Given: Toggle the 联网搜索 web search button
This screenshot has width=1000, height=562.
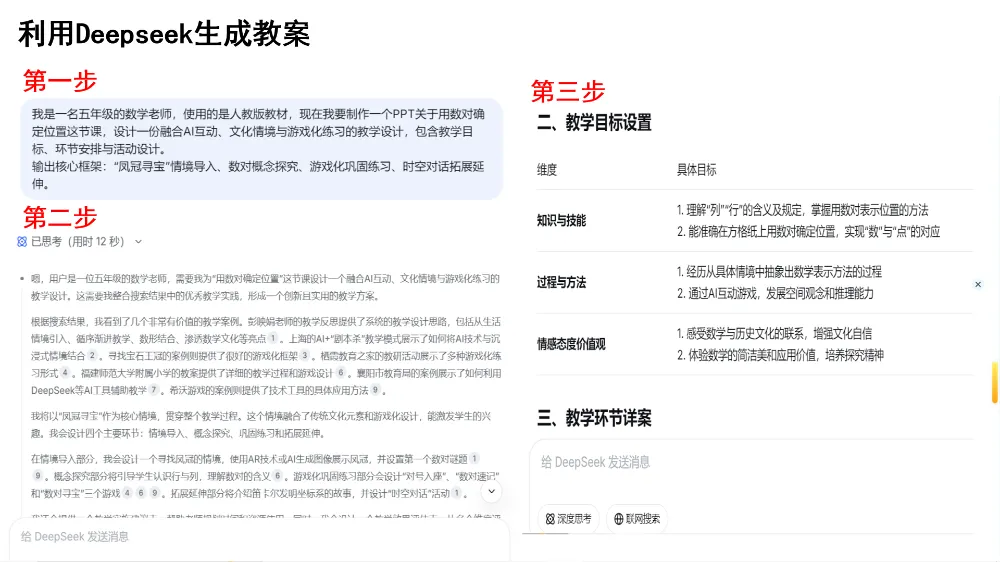Looking at the screenshot, I should click(x=636, y=519).
